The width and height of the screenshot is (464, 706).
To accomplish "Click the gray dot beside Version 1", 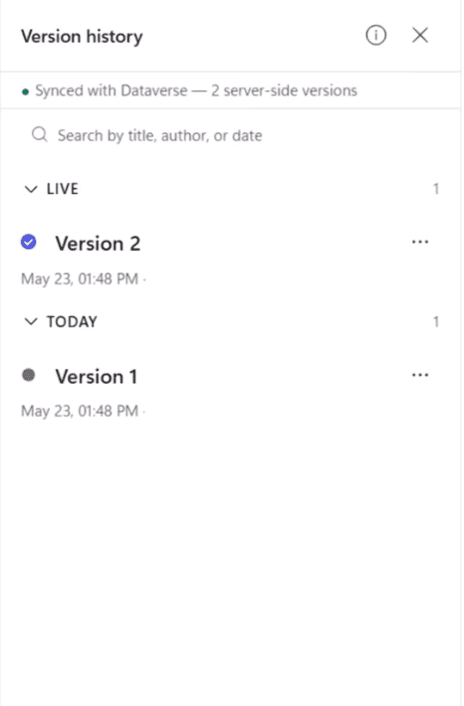I will (29, 375).
